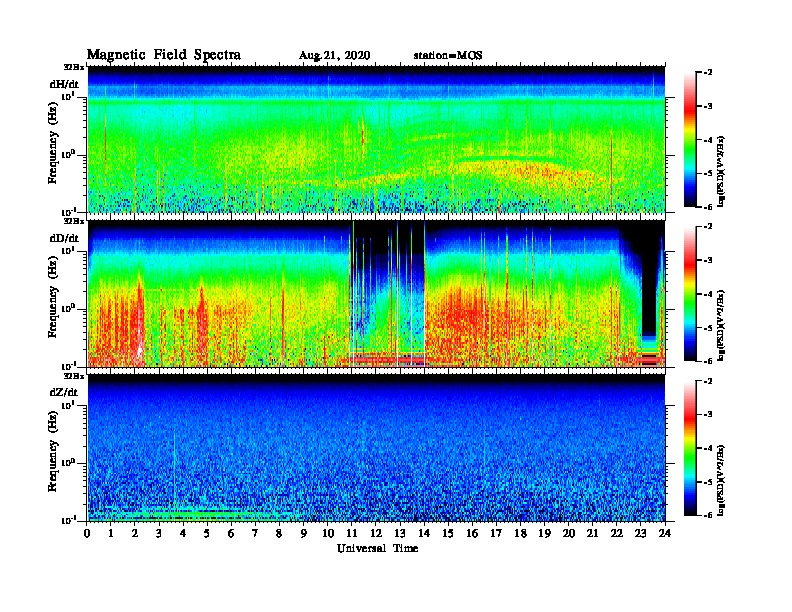The height and width of the screenshot is (612, 792).
Task: Click the dH/dt panel color scale bar
Action: 690,139
